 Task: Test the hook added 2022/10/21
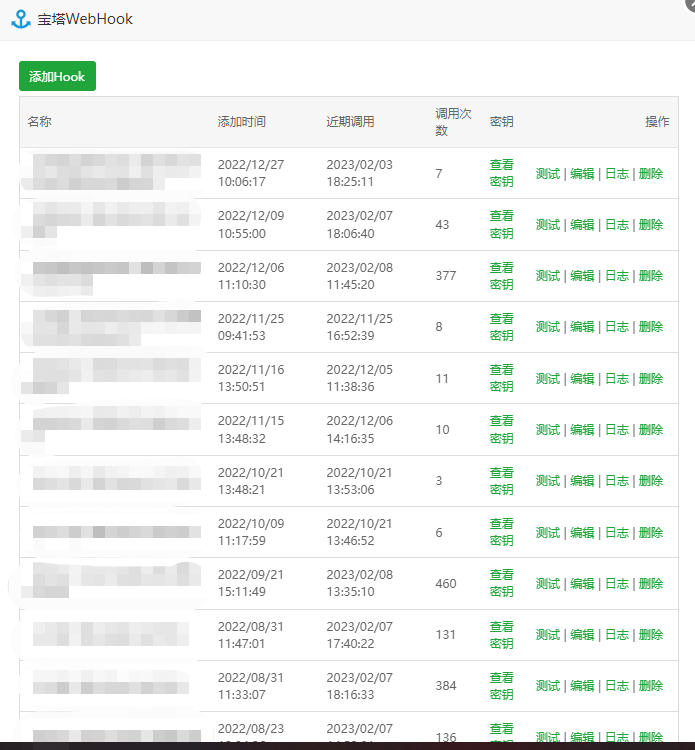547,481
